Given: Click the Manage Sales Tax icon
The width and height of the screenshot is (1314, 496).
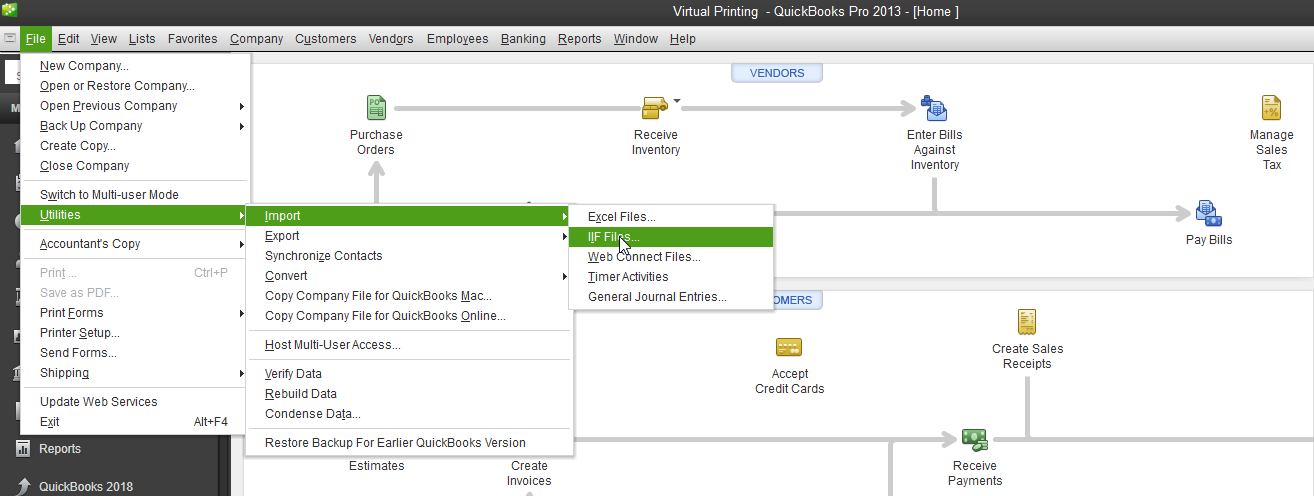Looking at the screenshot, I should pyautogui.click(x=1271, y=107).
